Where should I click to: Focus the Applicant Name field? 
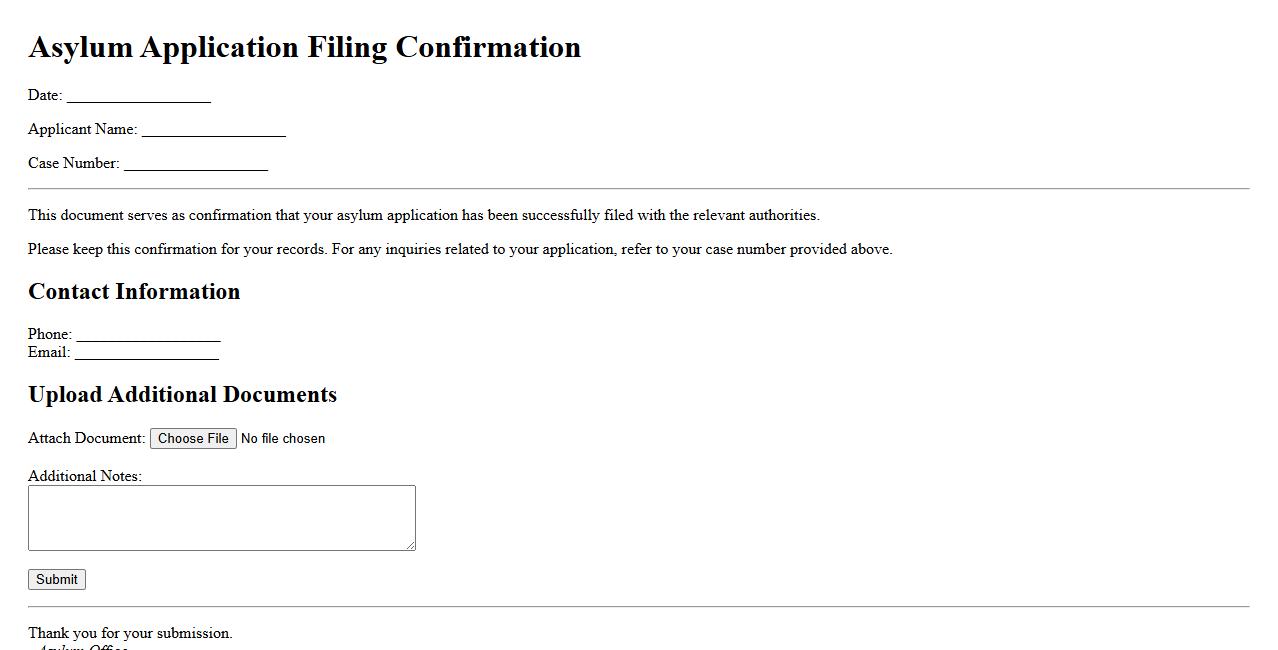[x=214, y=129]
